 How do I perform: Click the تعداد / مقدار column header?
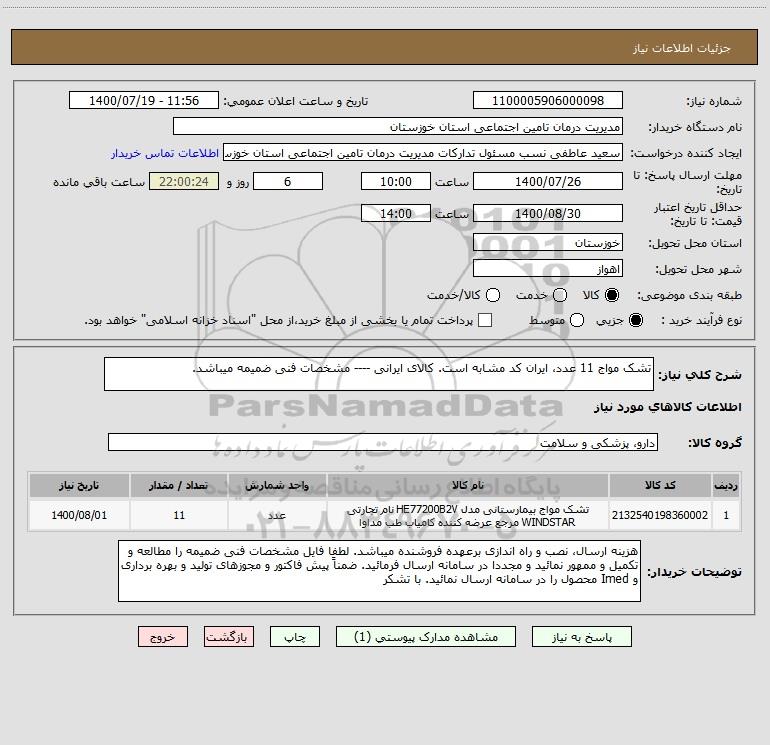tap(179, 485)
